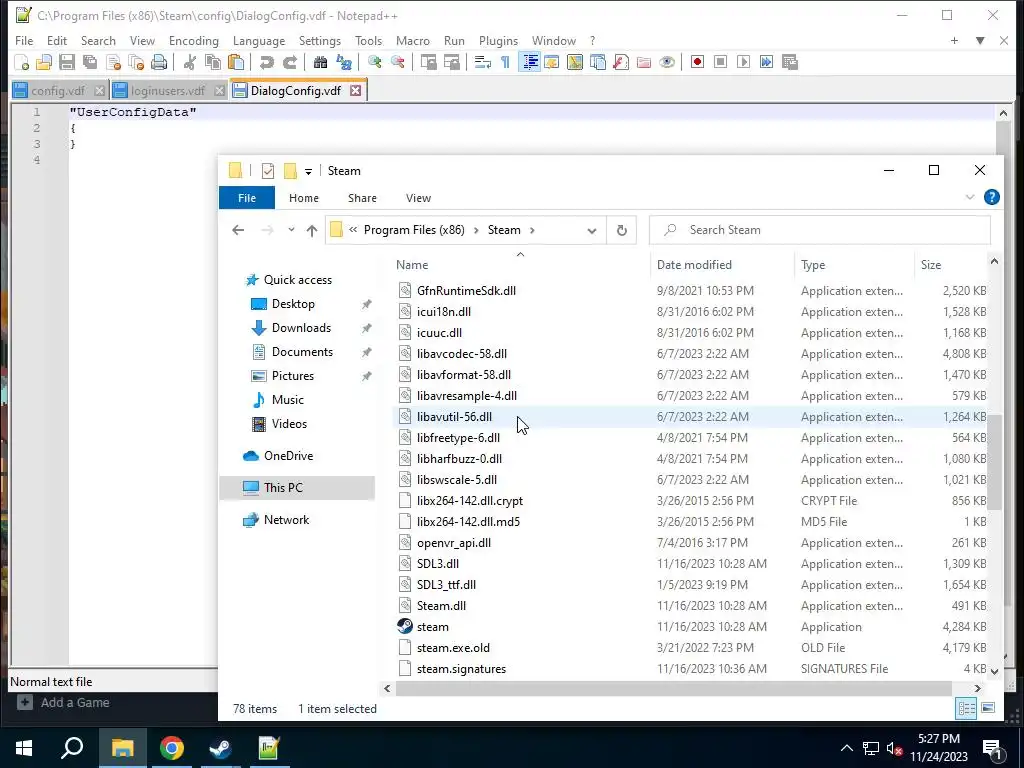Click the Explorer File ribbon button
The image size is (1024, 768).
point(247,198)
